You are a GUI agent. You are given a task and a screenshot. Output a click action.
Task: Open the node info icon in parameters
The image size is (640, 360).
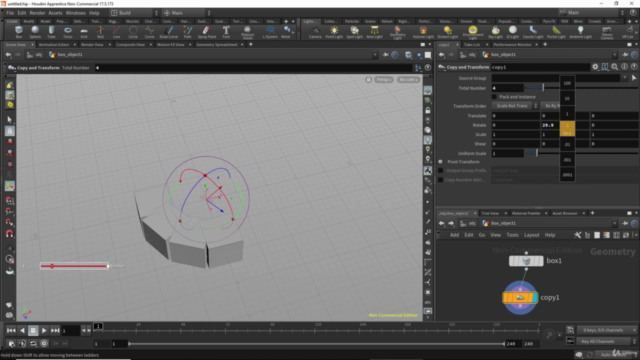pyautogui.click(x=624, y=67)
